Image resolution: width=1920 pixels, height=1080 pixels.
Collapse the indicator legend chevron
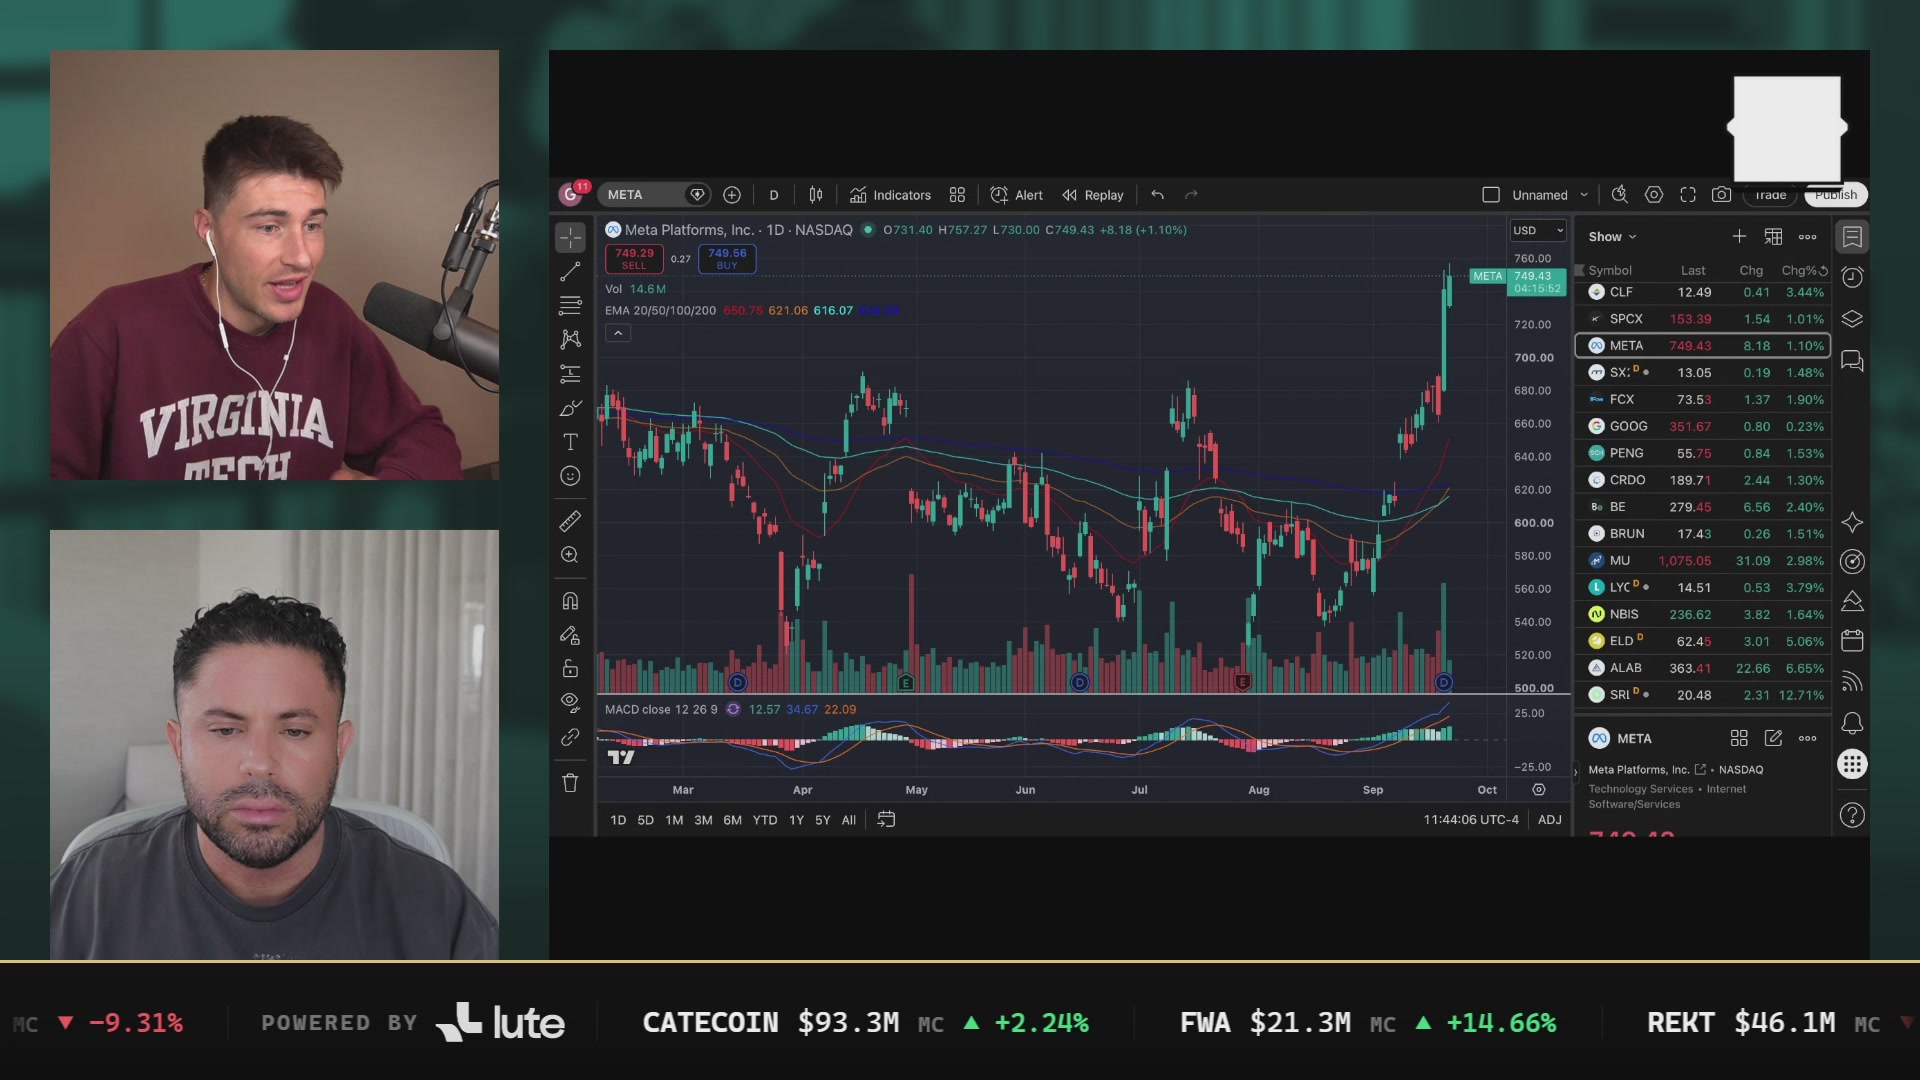click(x=618, y=333)
